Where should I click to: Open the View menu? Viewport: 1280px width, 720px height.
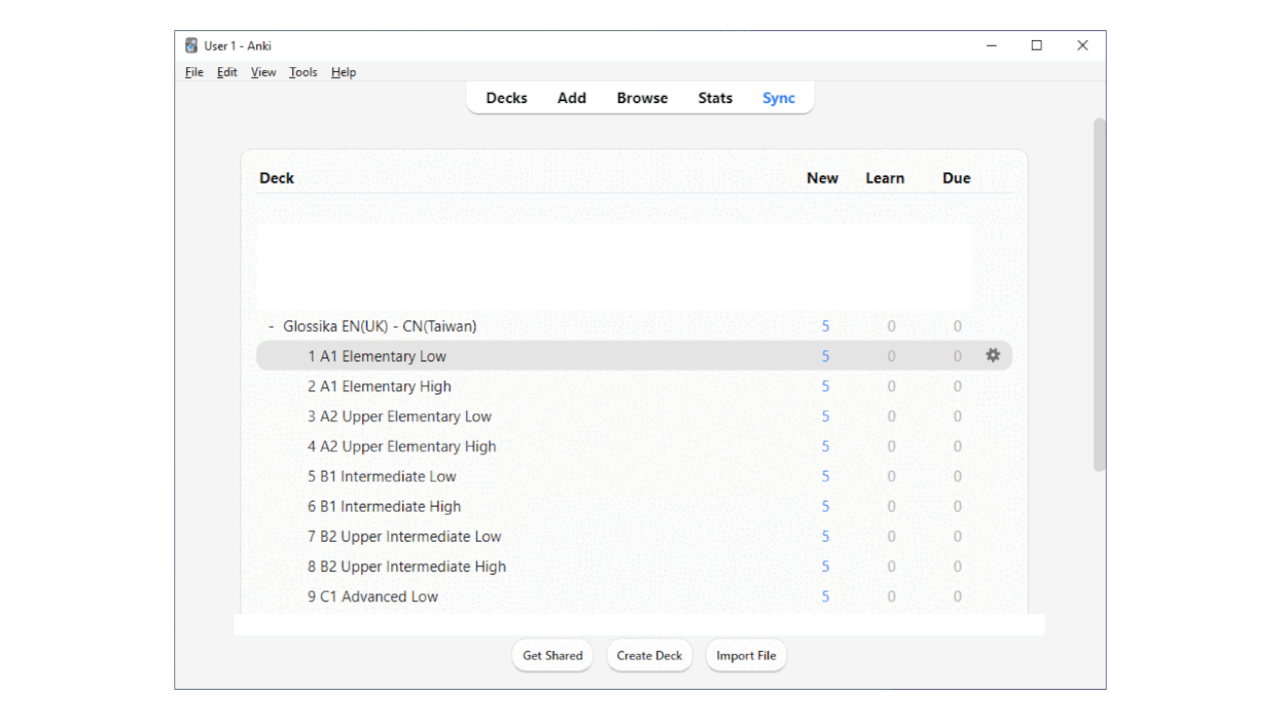pos(263,72)
